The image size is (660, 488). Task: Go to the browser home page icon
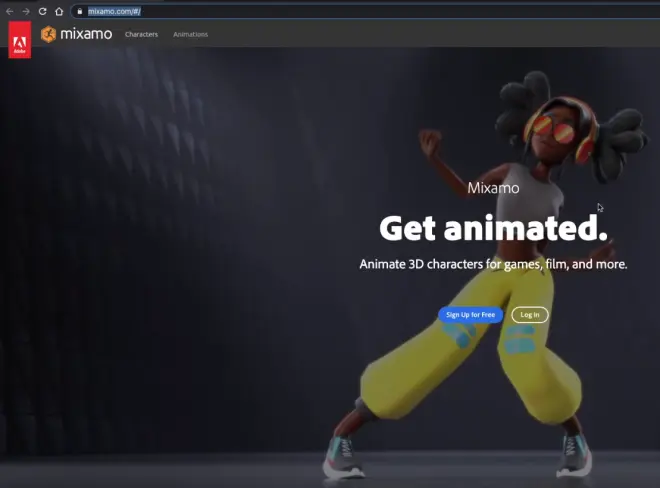tap(59, 11)
